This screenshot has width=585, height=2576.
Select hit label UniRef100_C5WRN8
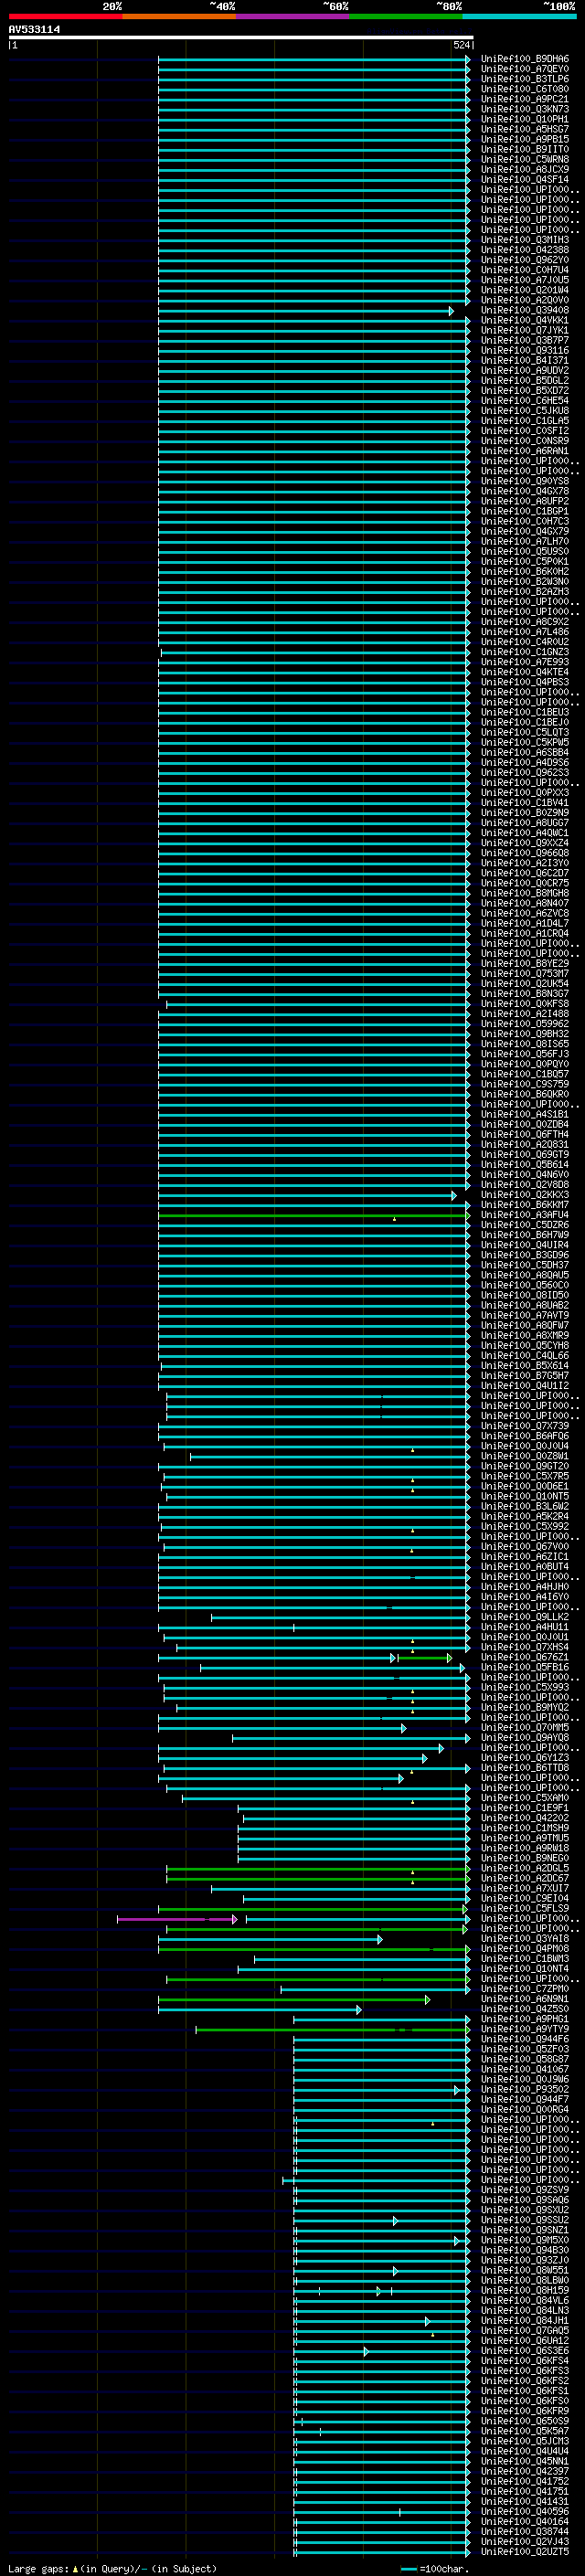525,159
